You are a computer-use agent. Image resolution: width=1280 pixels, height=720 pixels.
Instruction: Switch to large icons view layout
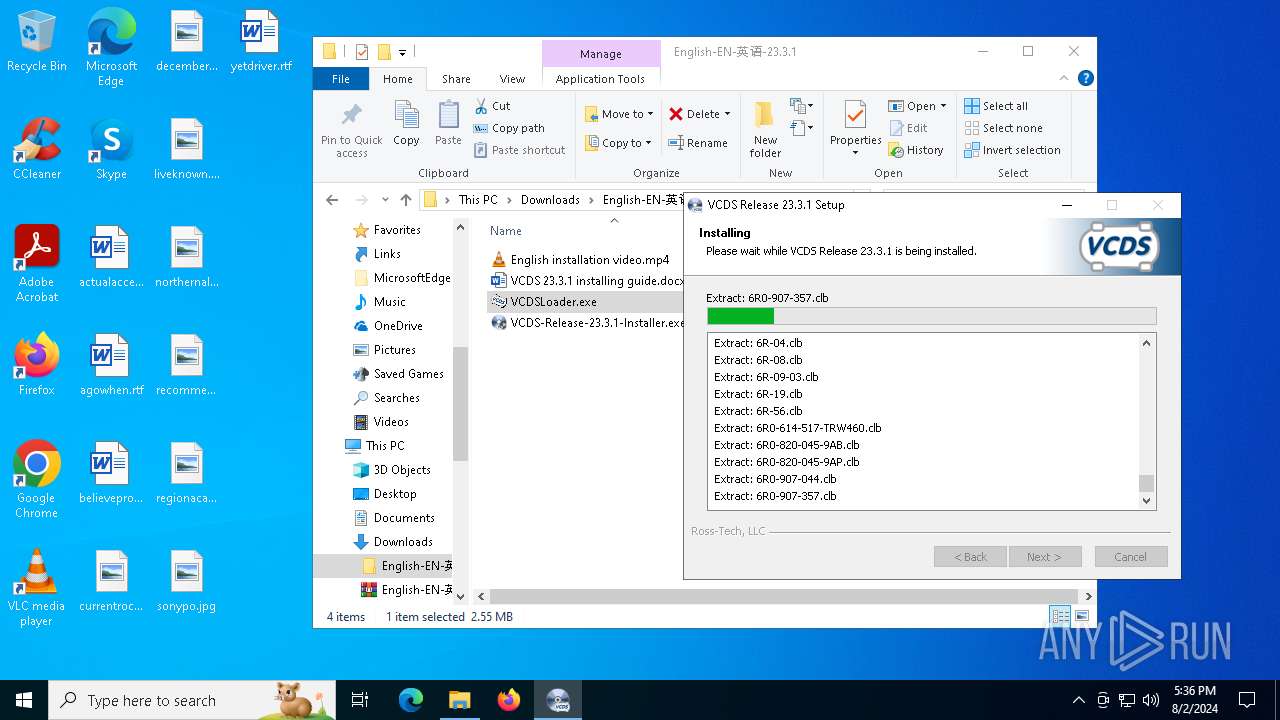(1081, 616)
